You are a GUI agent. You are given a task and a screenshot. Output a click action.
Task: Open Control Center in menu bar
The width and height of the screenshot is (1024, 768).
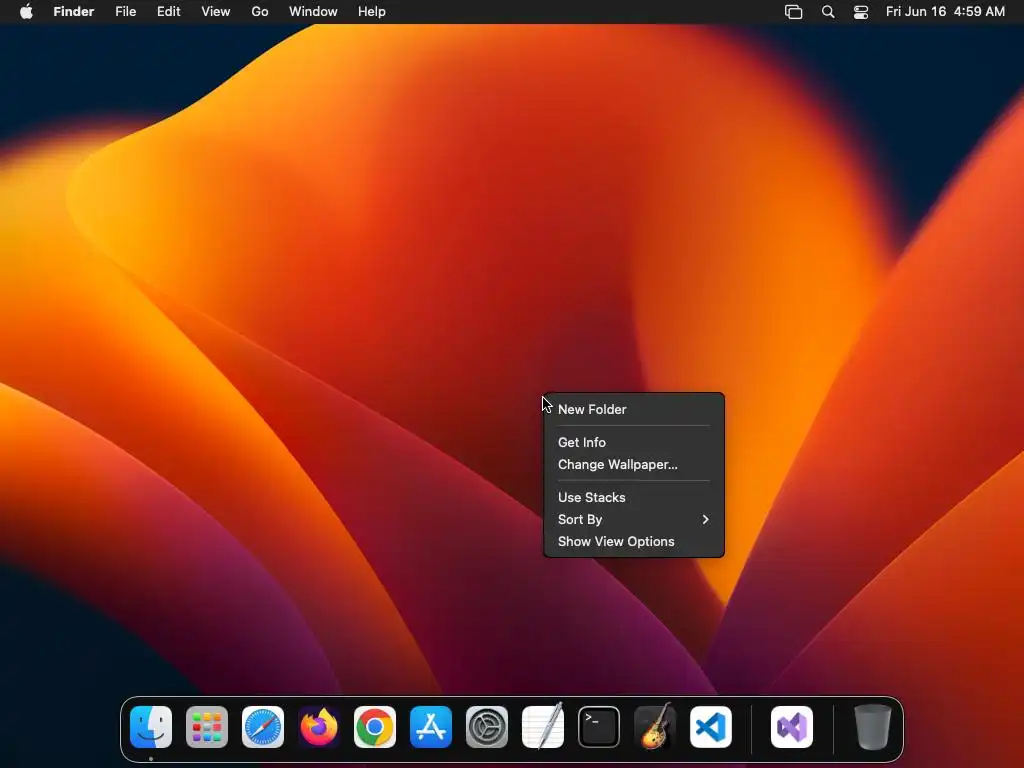coord(861,12)
